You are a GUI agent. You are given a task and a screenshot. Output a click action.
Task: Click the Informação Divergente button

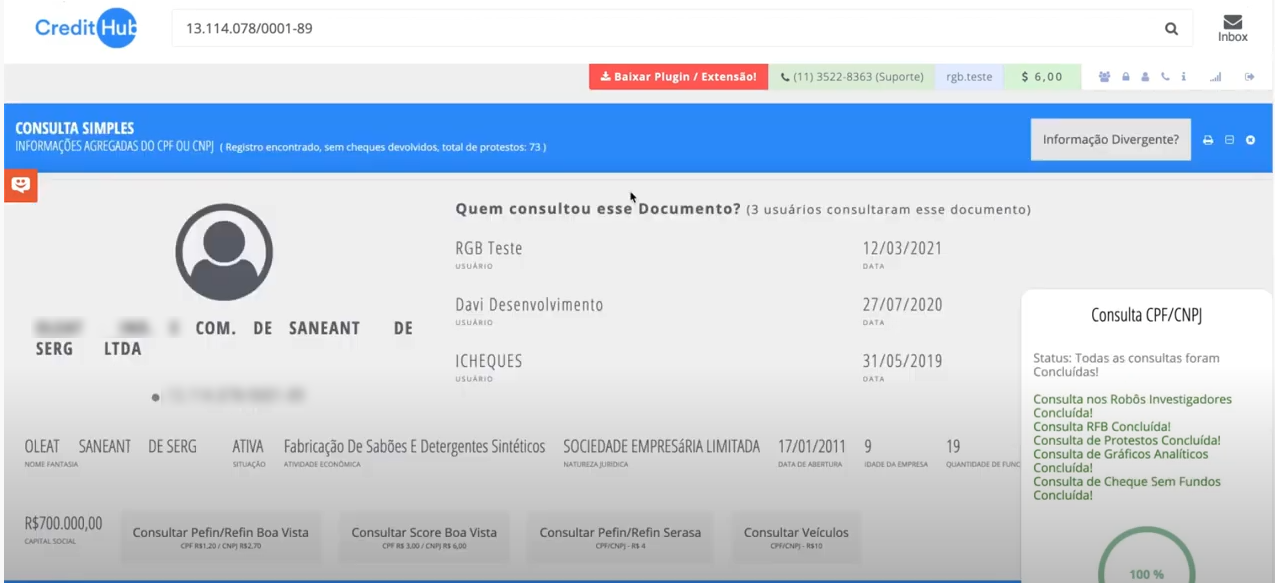1110,139
